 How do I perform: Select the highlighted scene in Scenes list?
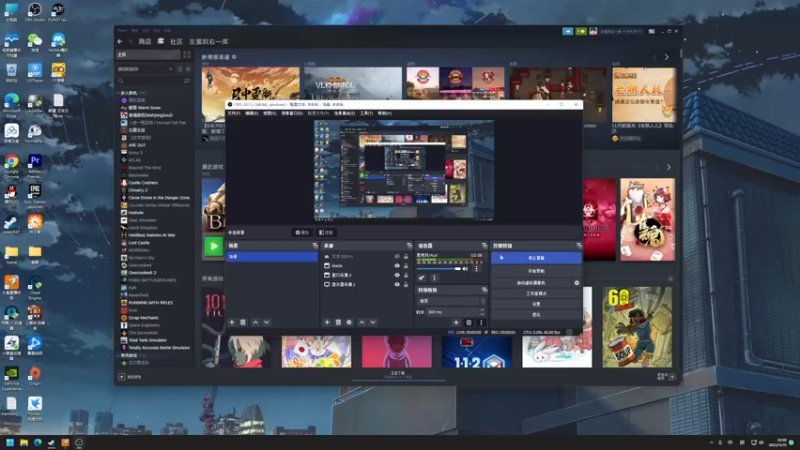click(x=272, y=257)
